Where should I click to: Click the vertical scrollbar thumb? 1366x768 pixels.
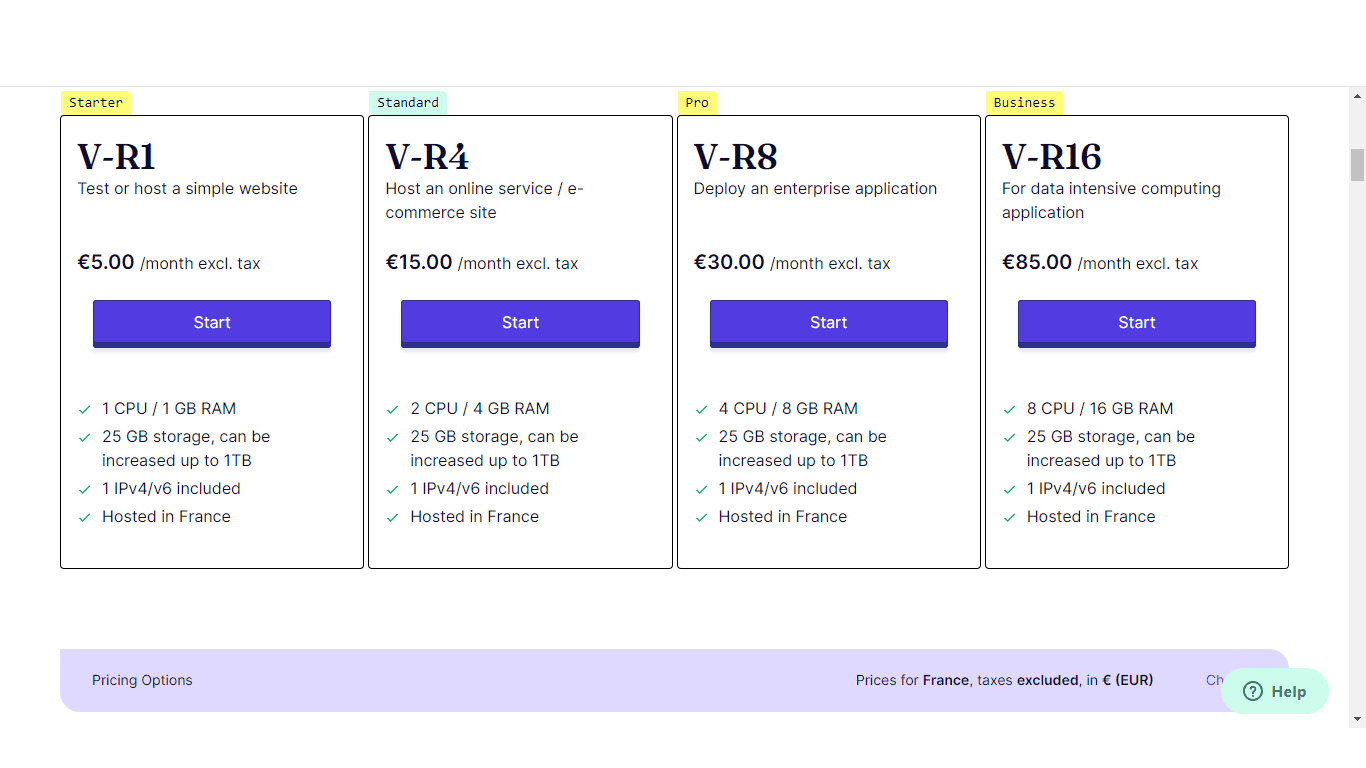tap(1357, 165)
